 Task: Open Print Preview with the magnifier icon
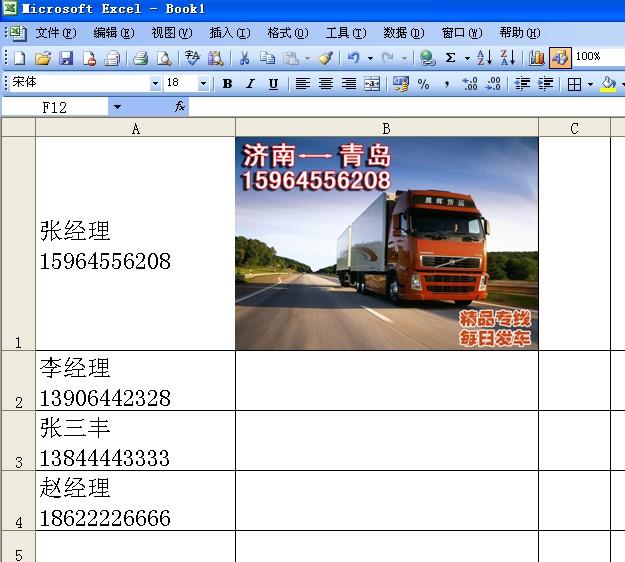coord(164,59)
